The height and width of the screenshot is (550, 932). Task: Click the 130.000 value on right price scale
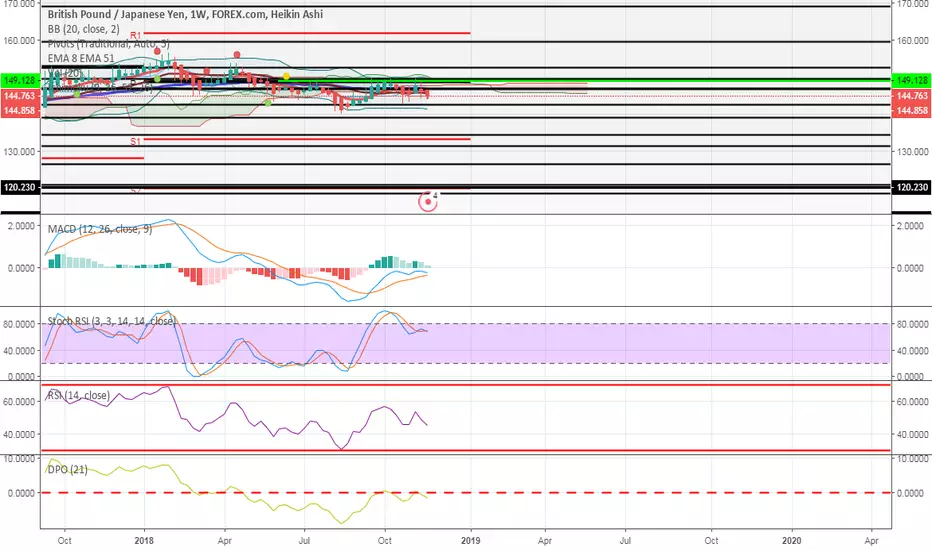click(x=912, y=152)
